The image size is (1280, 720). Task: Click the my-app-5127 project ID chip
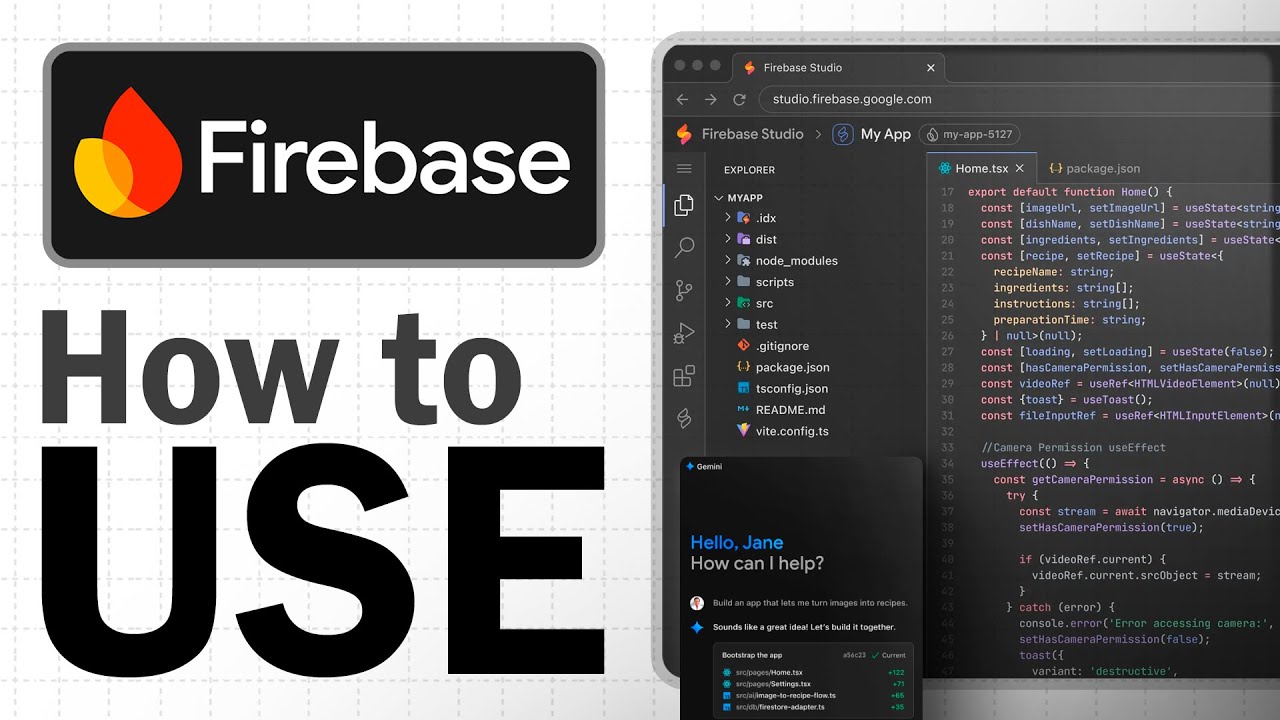coord(969,134)
